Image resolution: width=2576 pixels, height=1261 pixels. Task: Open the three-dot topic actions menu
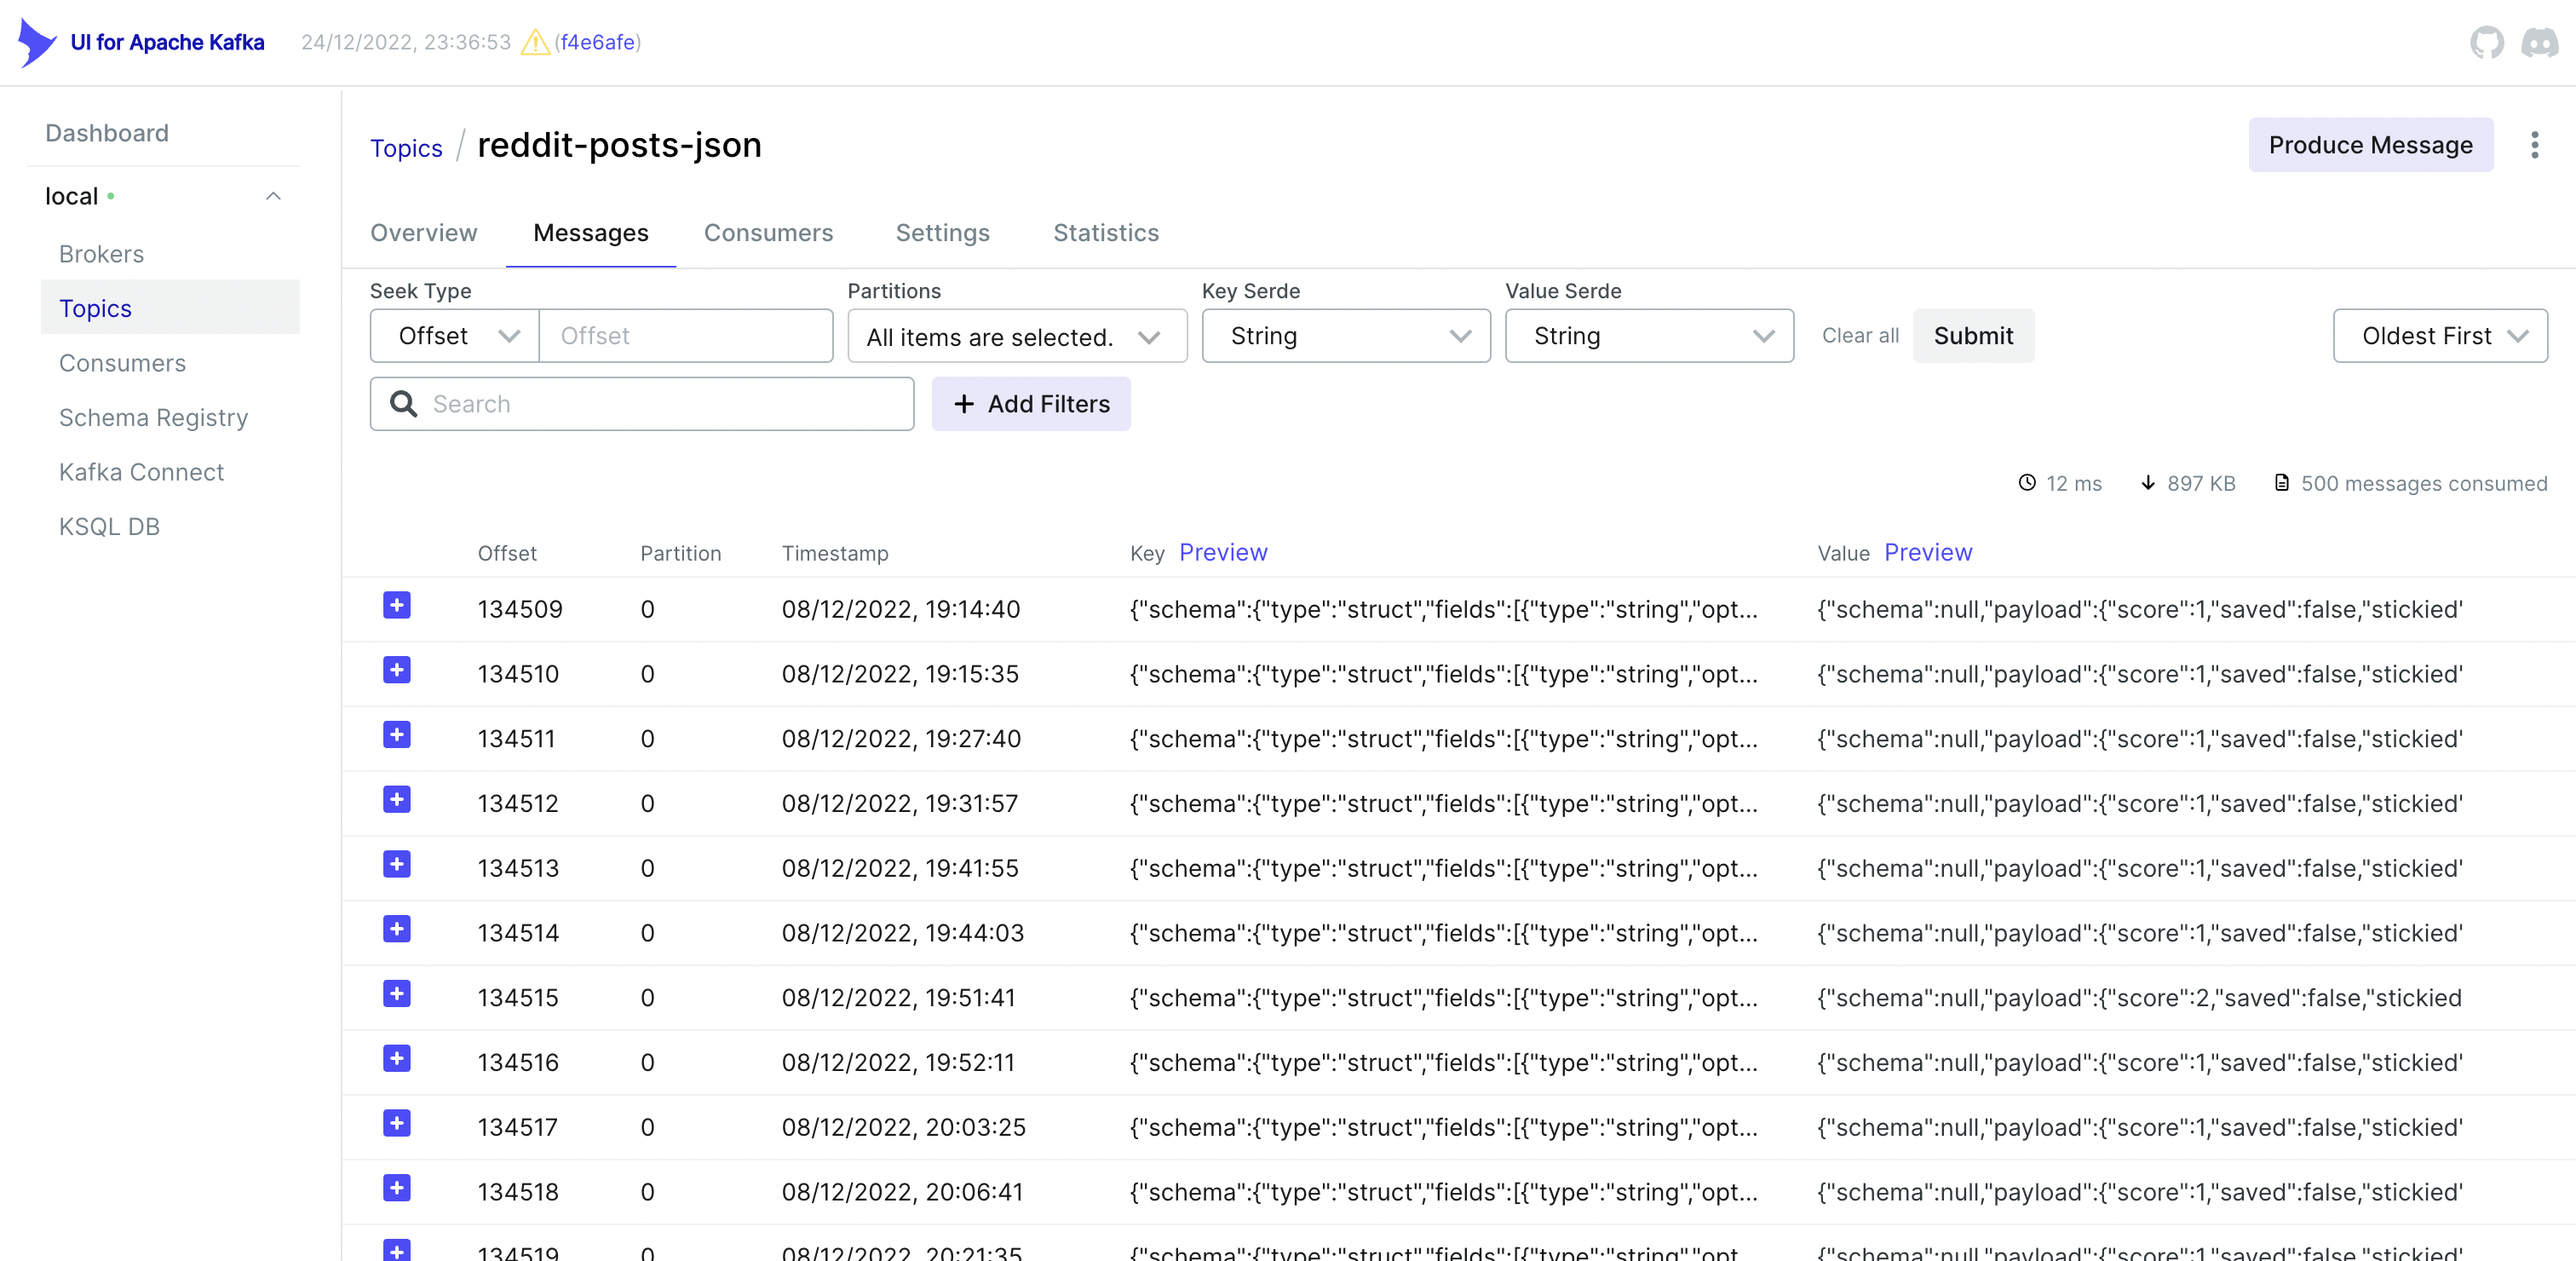point(2534,145)
